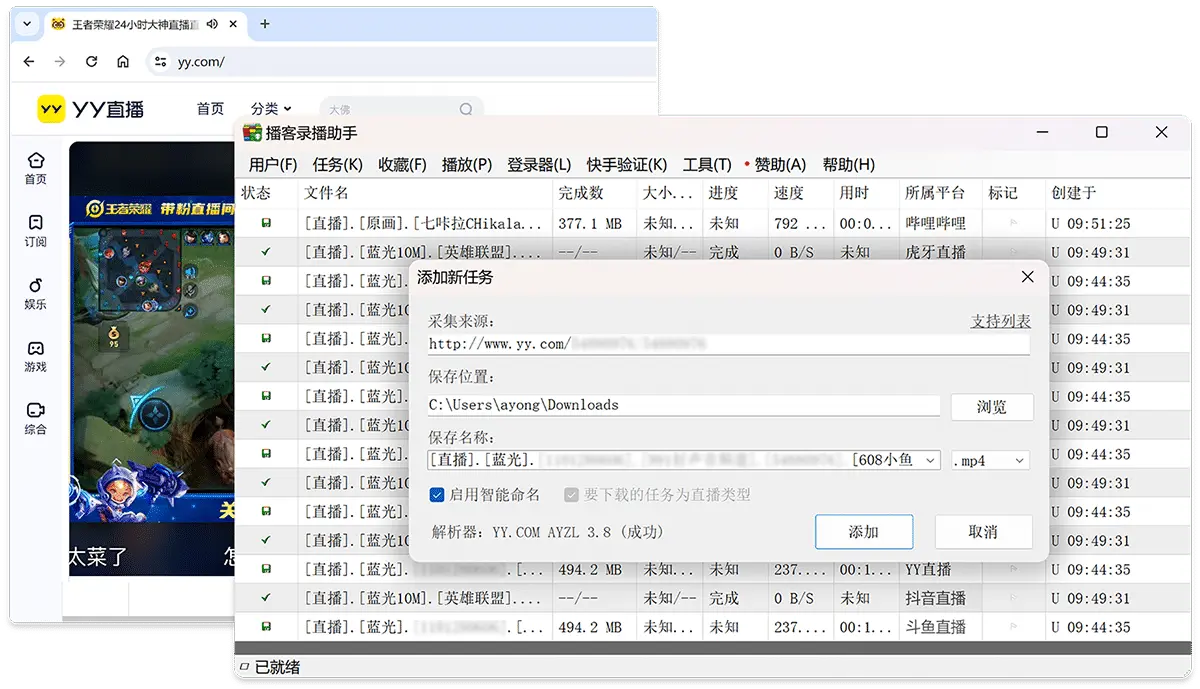The image size is (1200, 689).
Task: Open 首页 in the YY left sidebar
Action: (36, 168)
